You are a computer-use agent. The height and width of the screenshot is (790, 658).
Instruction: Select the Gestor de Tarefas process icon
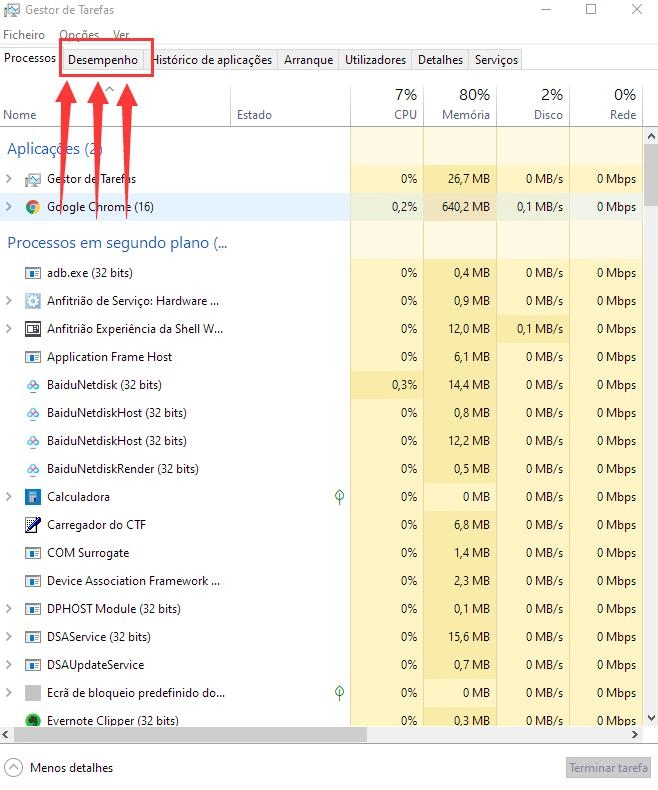(x=33, y=179)
